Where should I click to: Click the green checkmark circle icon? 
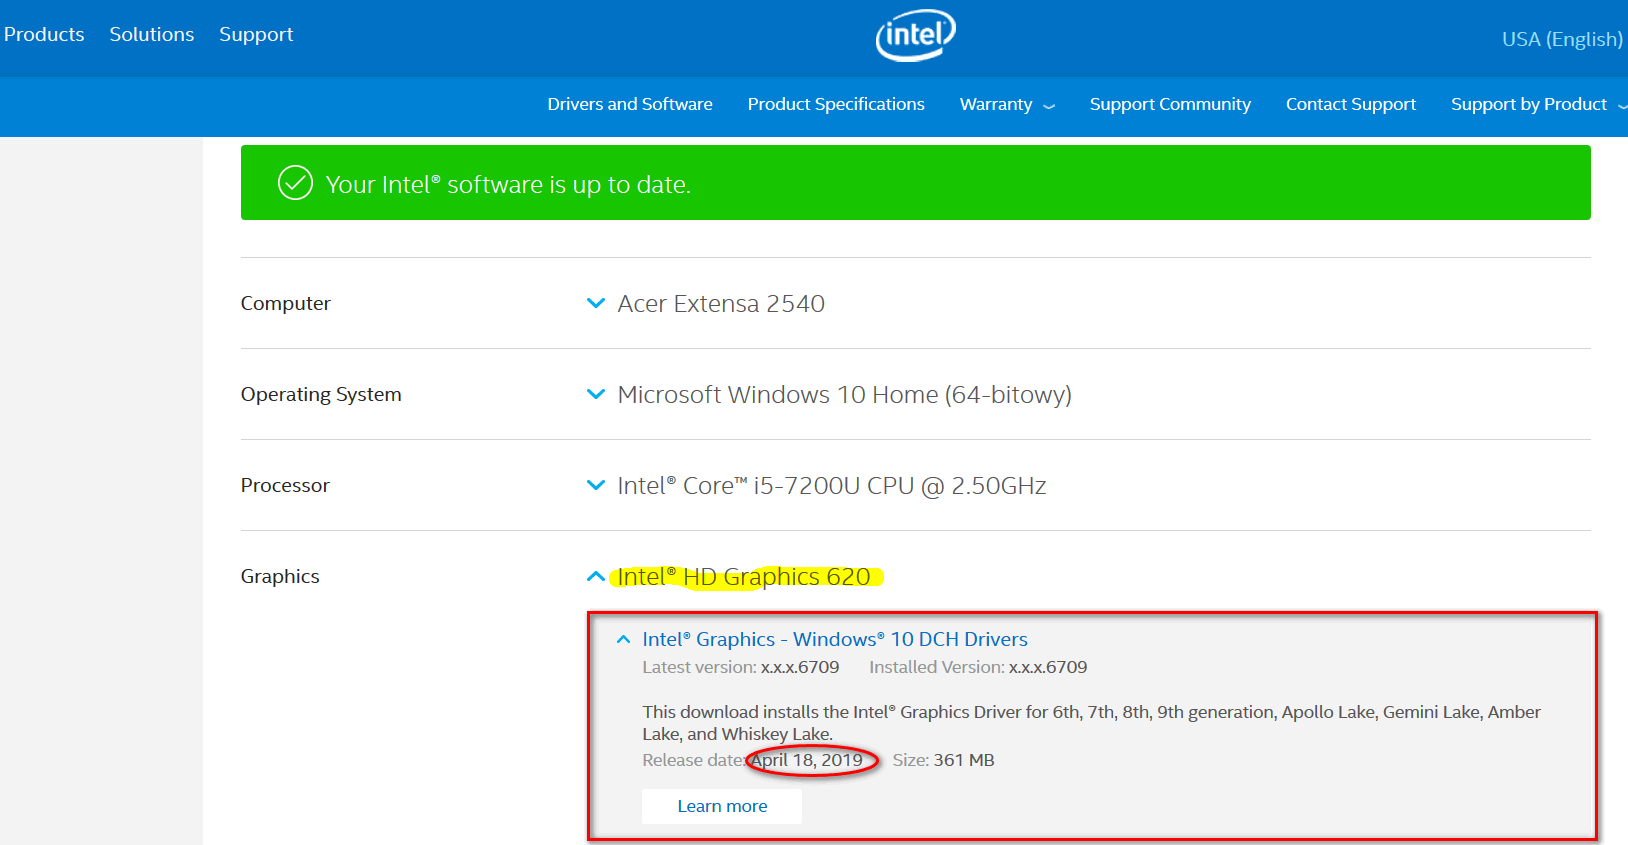click(x=295, y=183)
